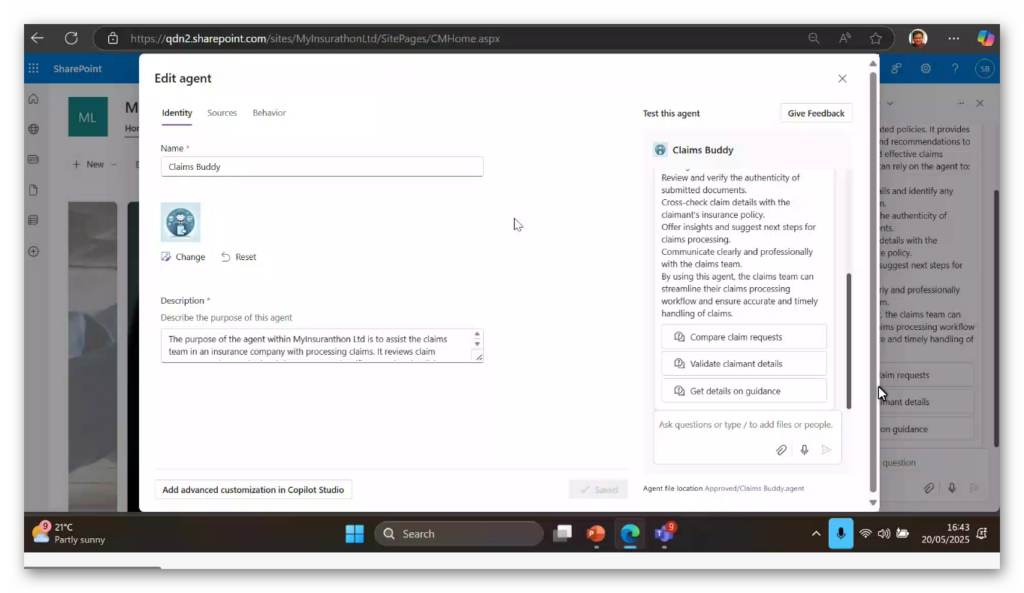Screen dimensions: 1024x593
Task: Select Validate claimant details prompt
Action: (744, 364)
